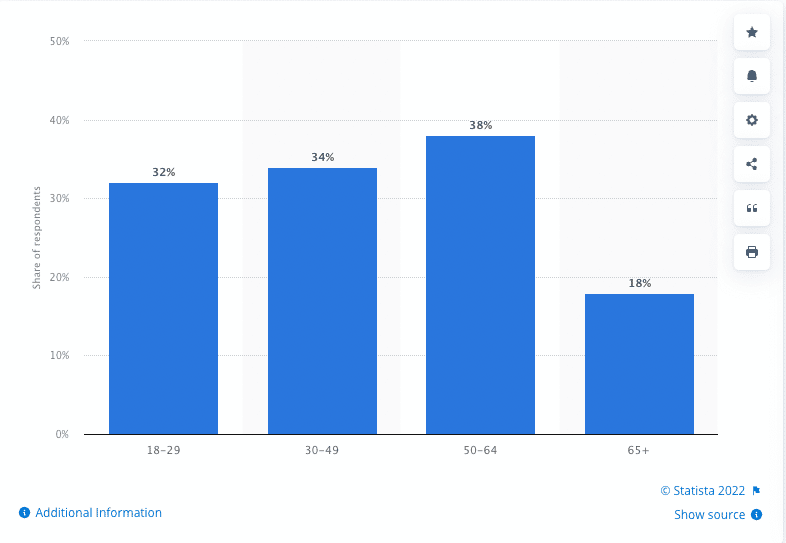The width and height of the screenshot is (786, 543).
Task: Click the info icon beside Additional Information
Action: [24, 513]
